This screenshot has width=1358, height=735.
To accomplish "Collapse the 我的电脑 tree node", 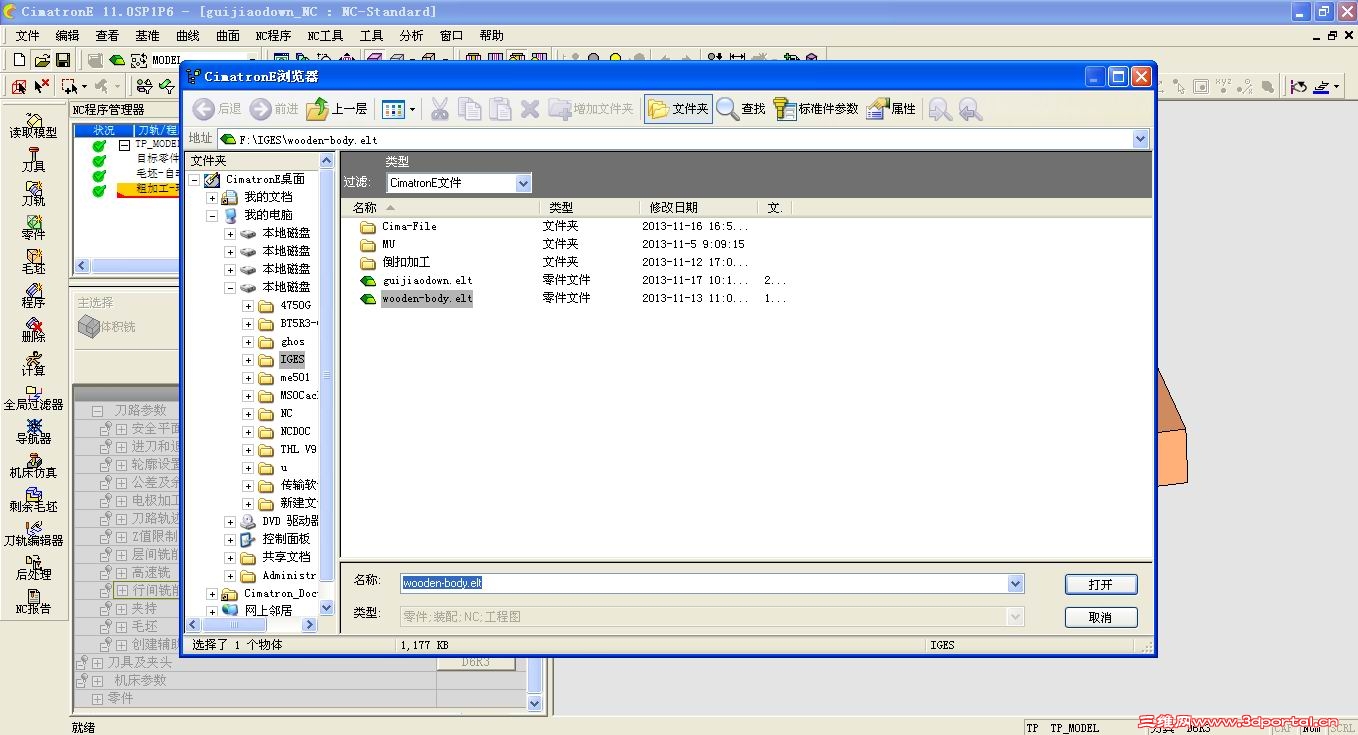I will click(212, 216).
